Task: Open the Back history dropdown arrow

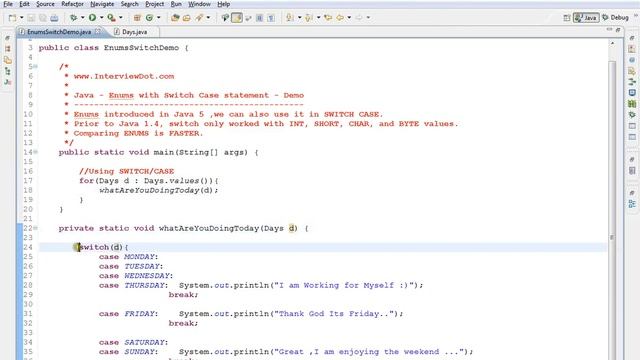Action: coord(349,18)
